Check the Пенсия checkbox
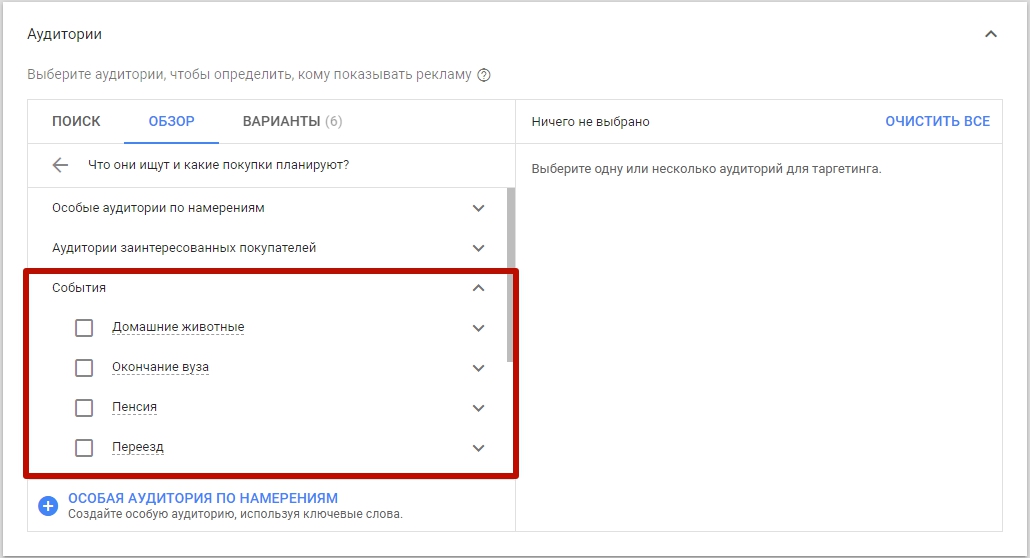The image size is (1030, 558). (84, 408)
